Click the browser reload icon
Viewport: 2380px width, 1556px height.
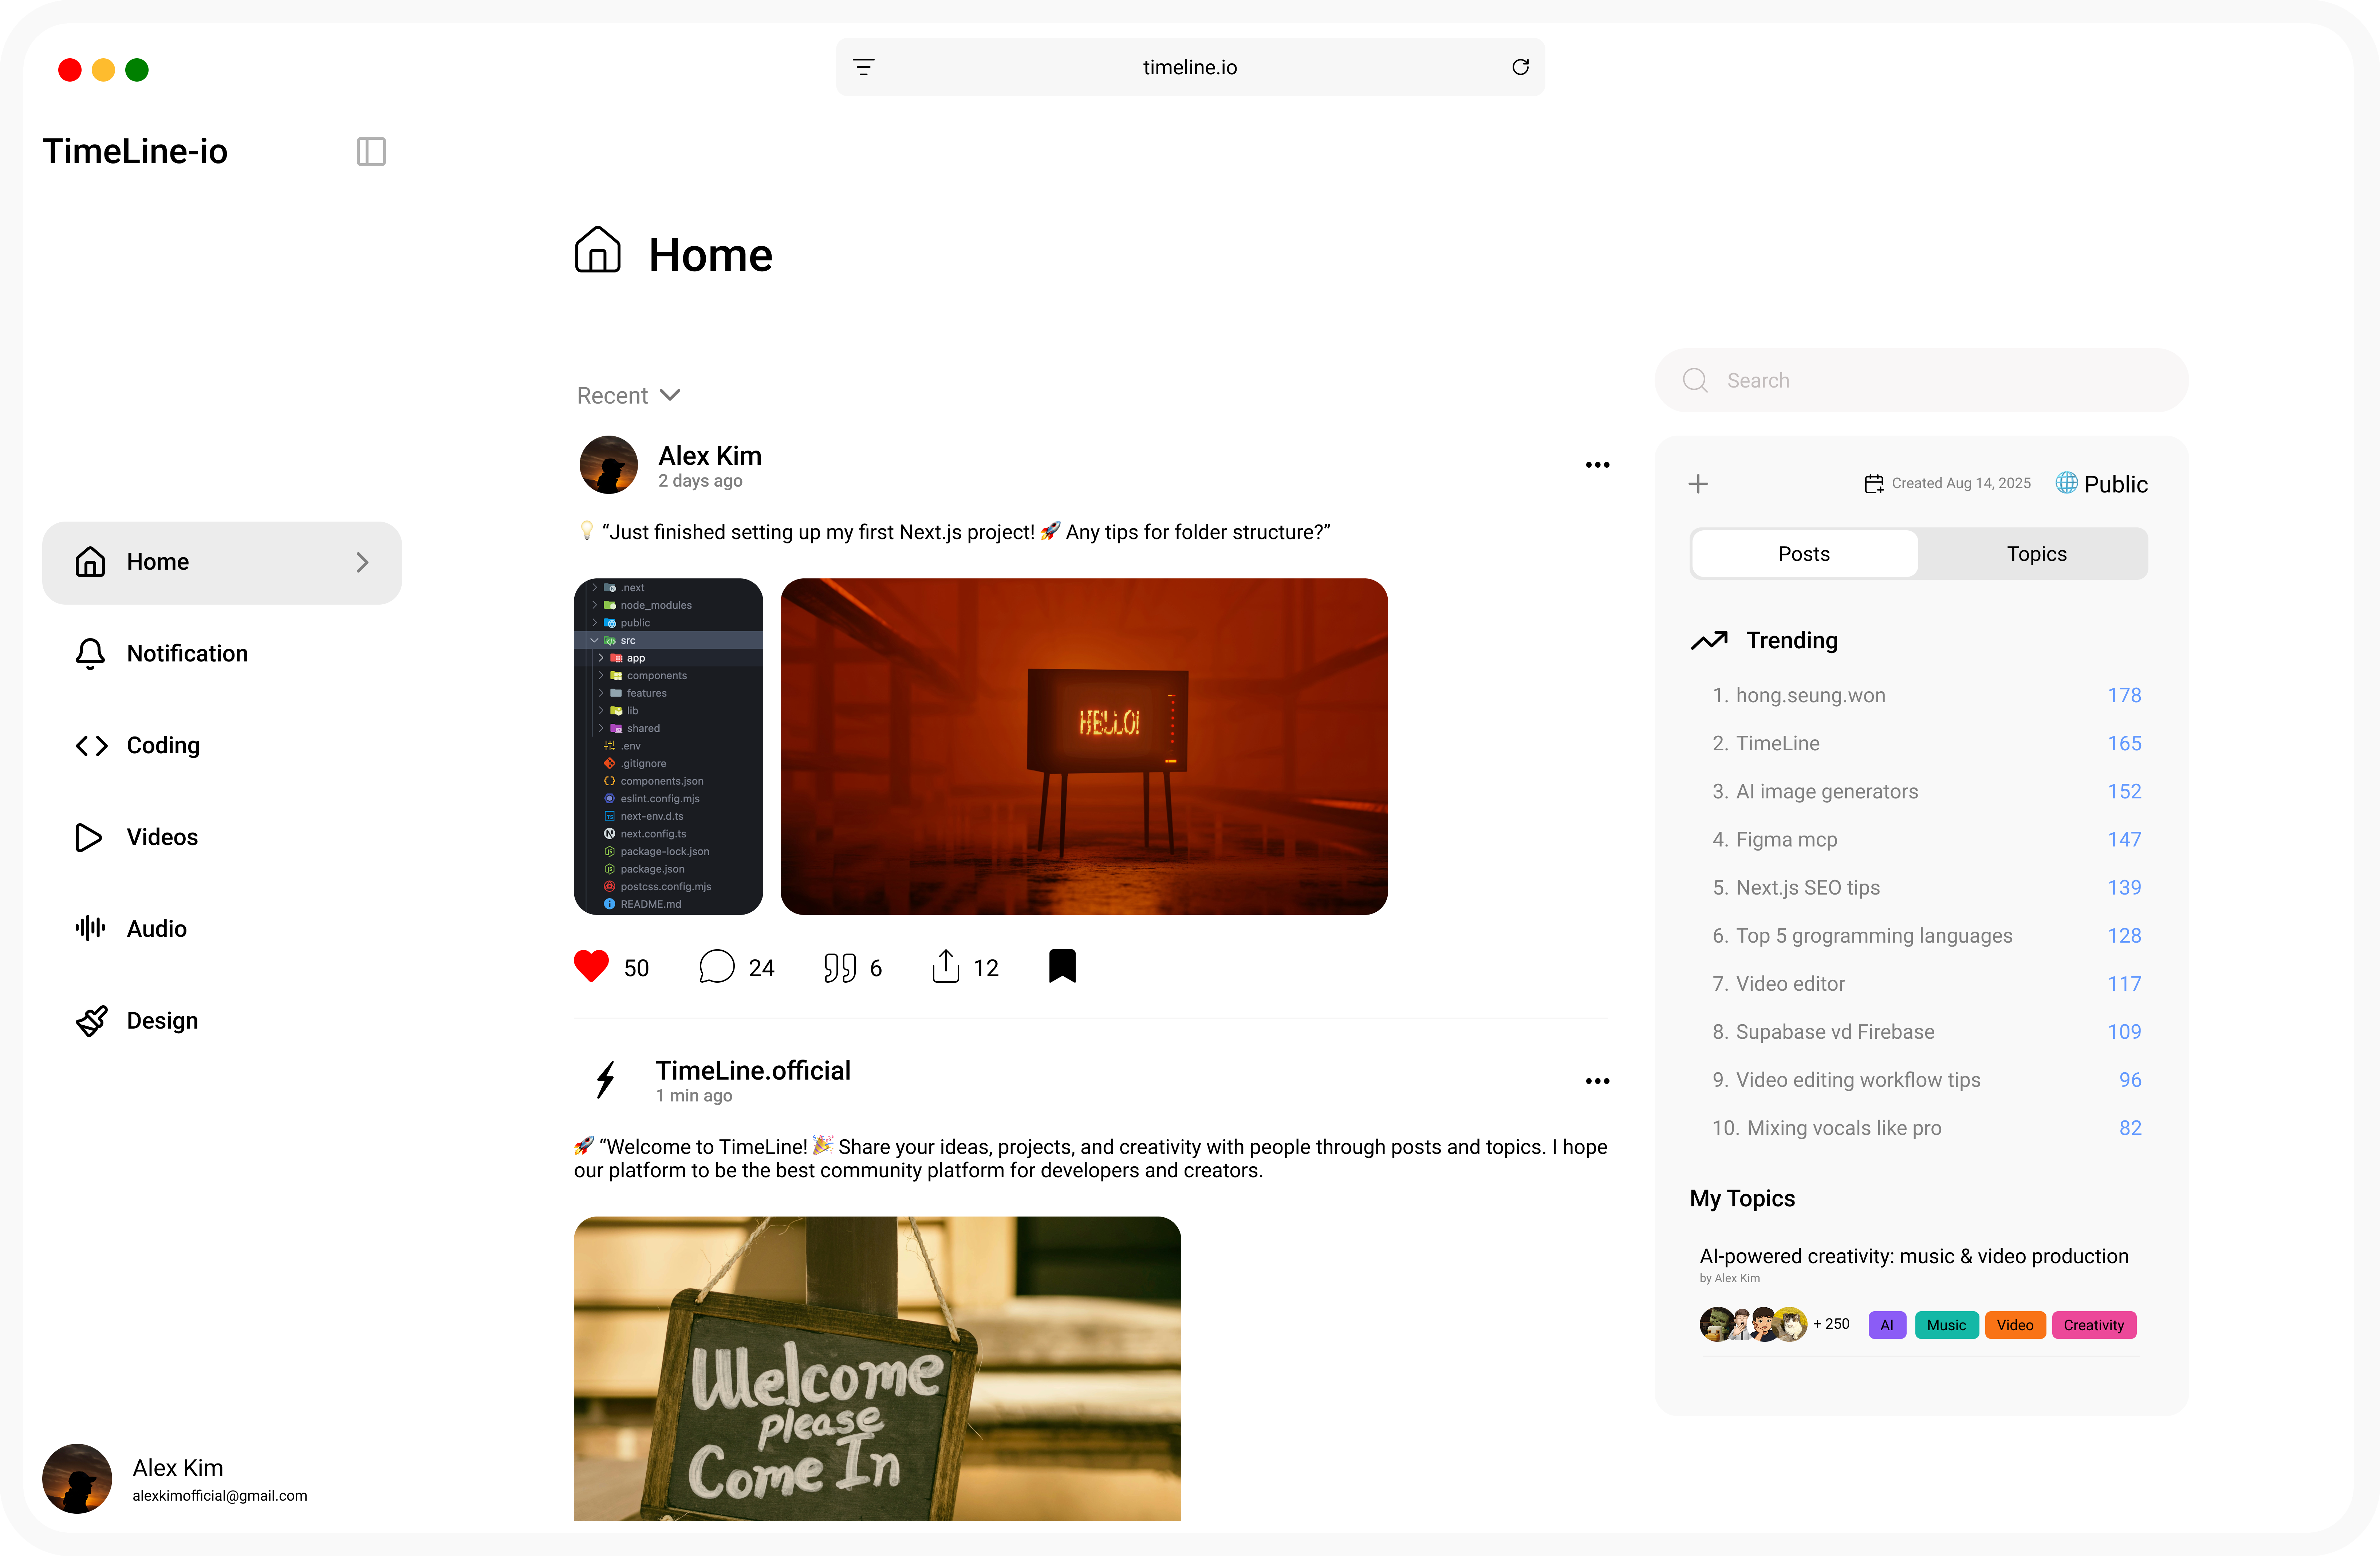[x=1520, y=67]
